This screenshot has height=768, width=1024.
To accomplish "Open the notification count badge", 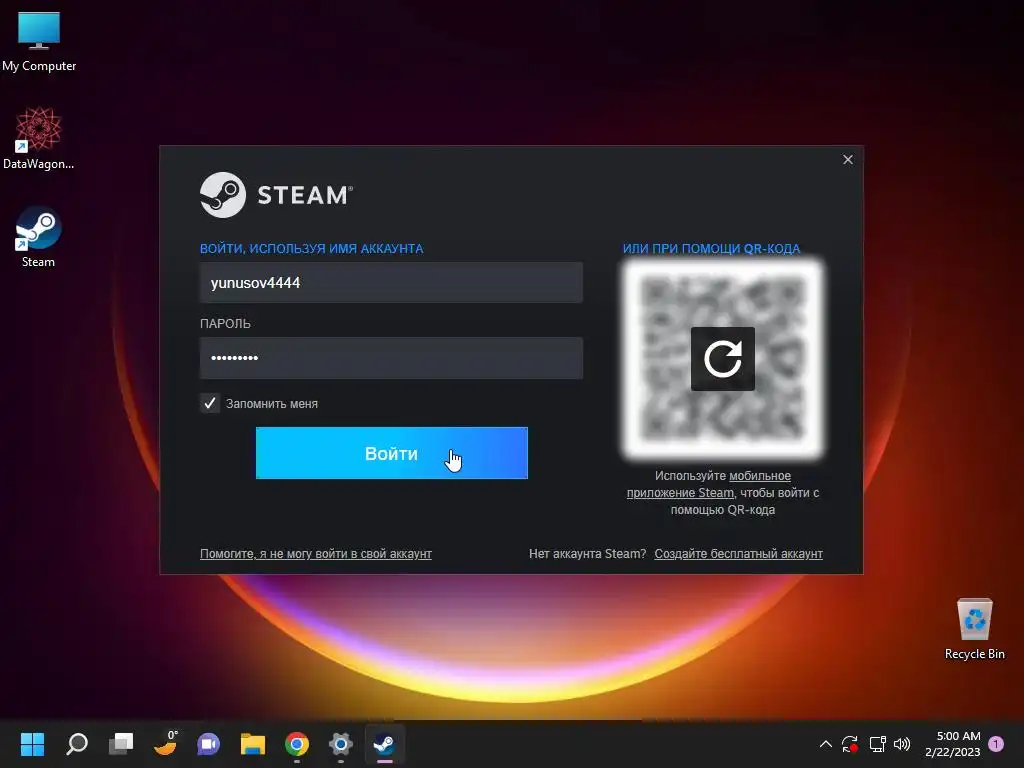I will pos(996,744).
